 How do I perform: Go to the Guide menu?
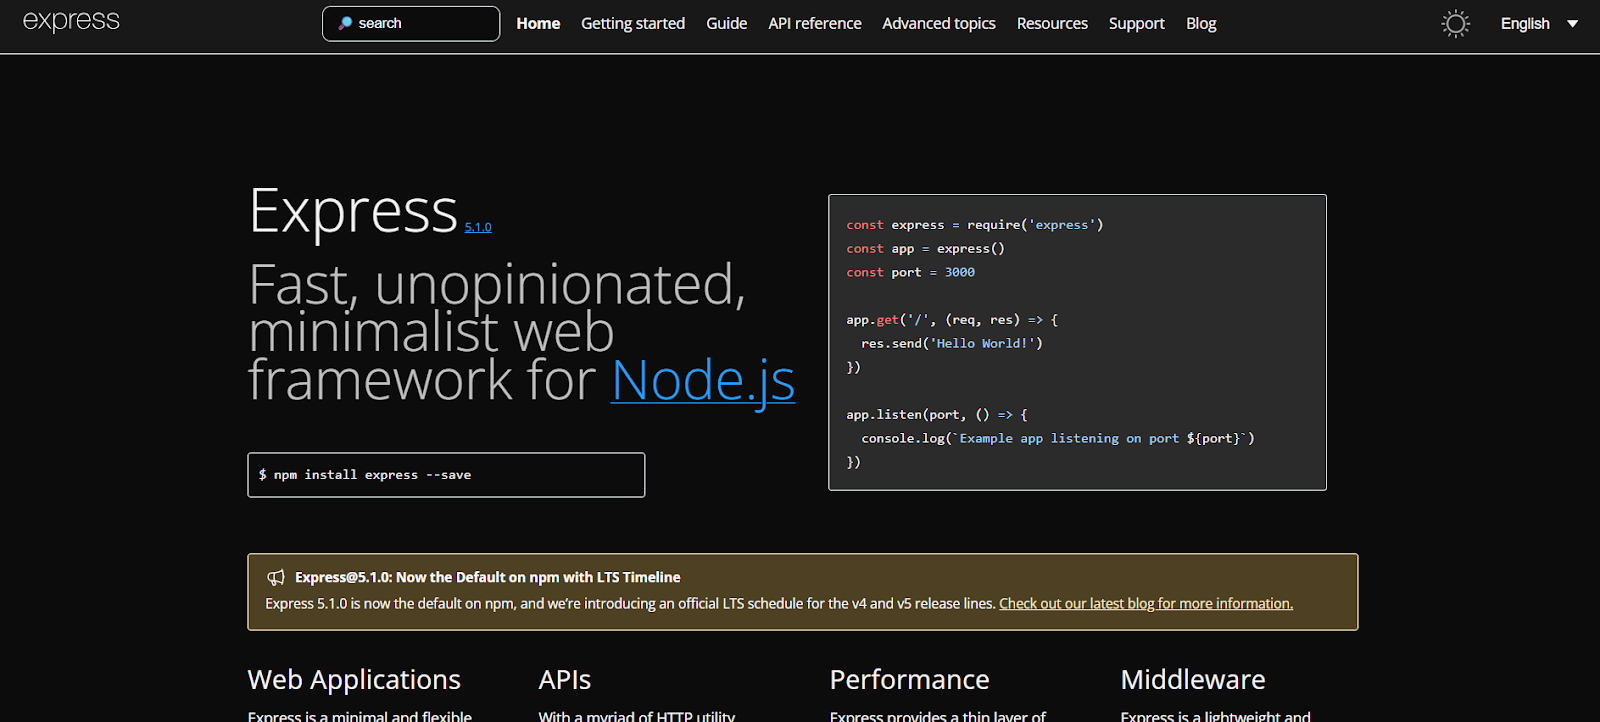pos(726,24)
